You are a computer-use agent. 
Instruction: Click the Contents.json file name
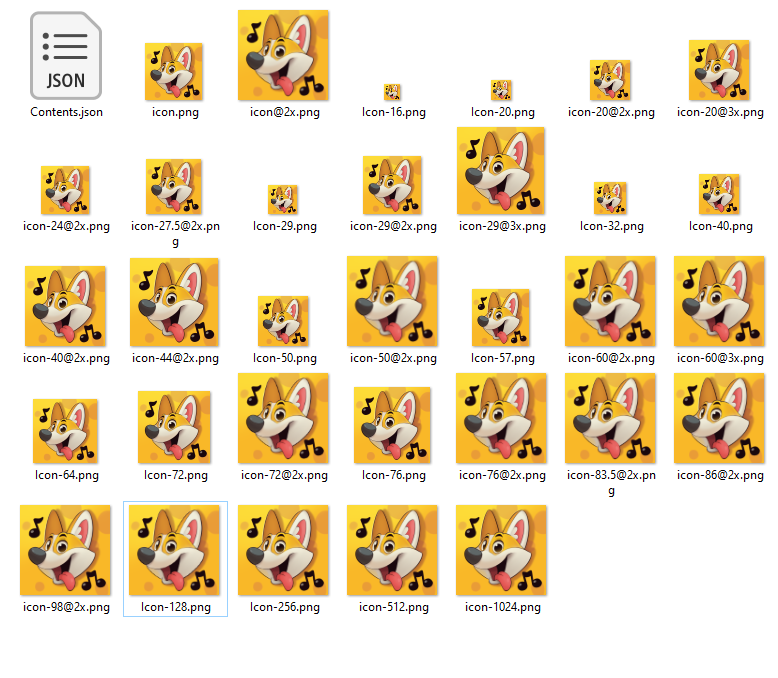[66, 112]
